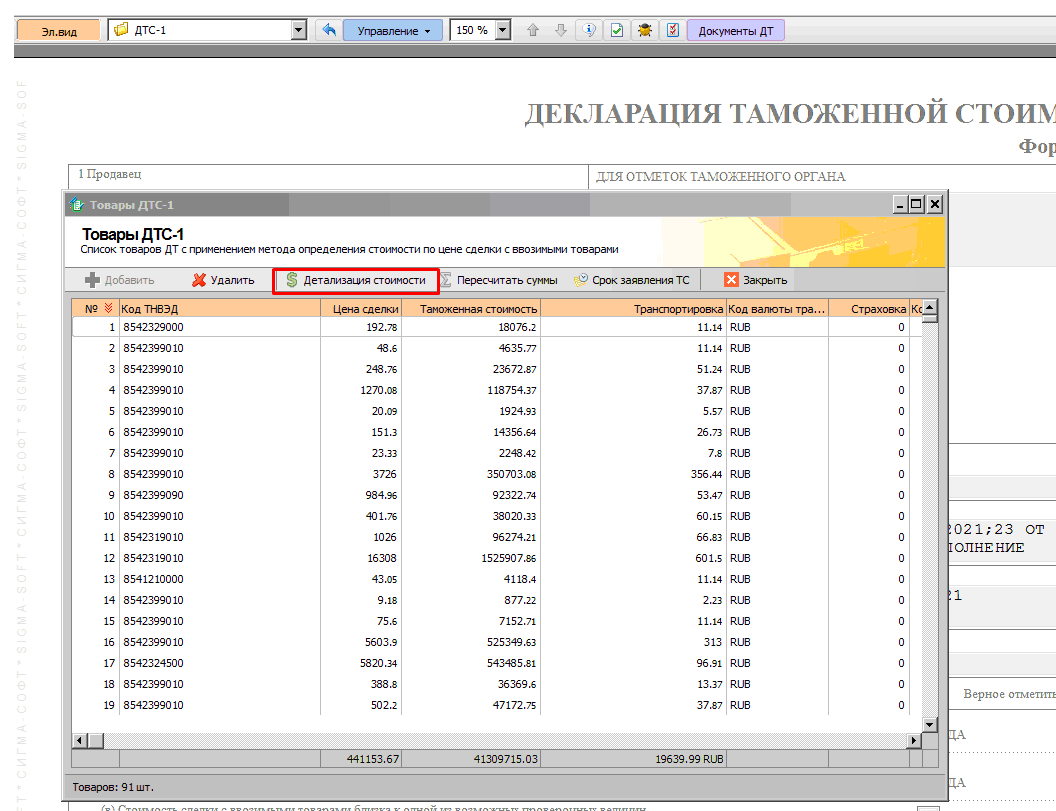Click the blue back arrow icon

tap(329, 30)
